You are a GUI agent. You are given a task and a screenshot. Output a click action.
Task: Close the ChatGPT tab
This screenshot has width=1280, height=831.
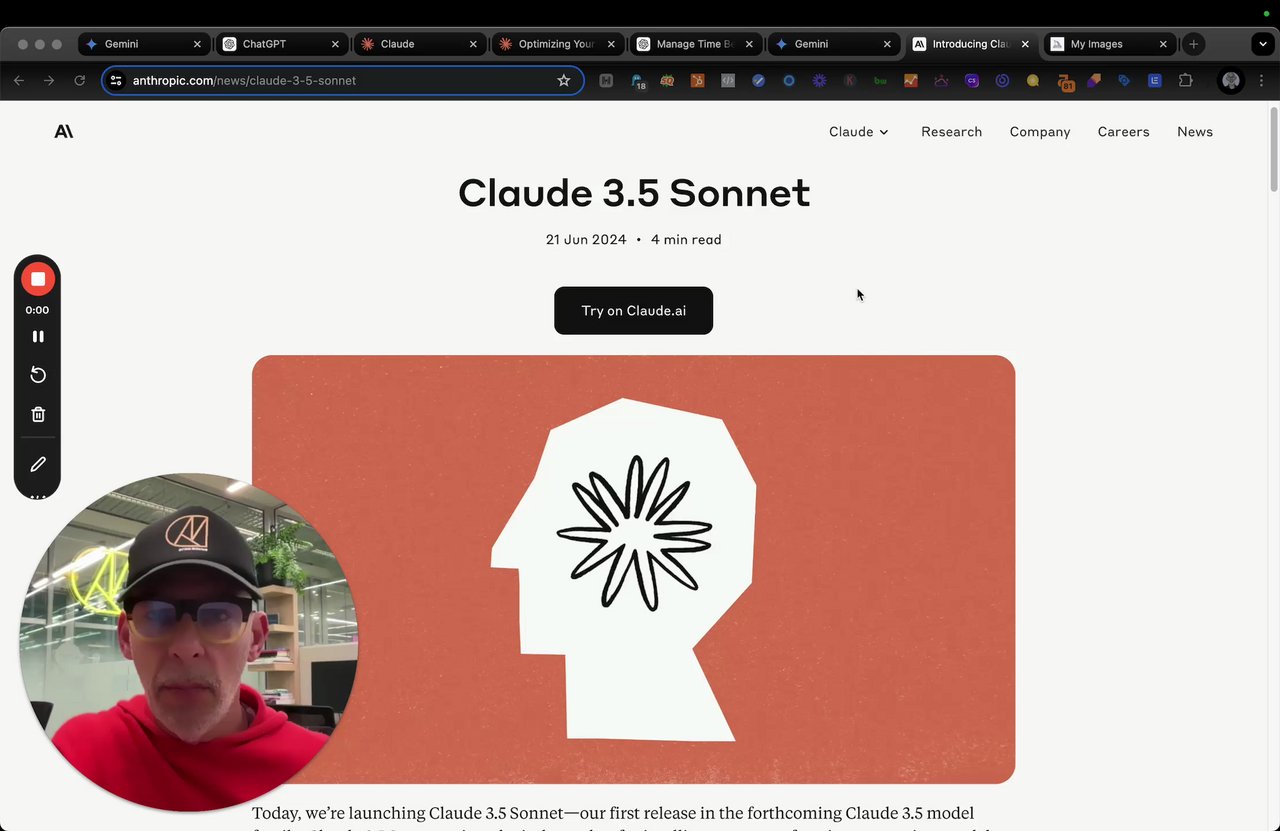335,44
